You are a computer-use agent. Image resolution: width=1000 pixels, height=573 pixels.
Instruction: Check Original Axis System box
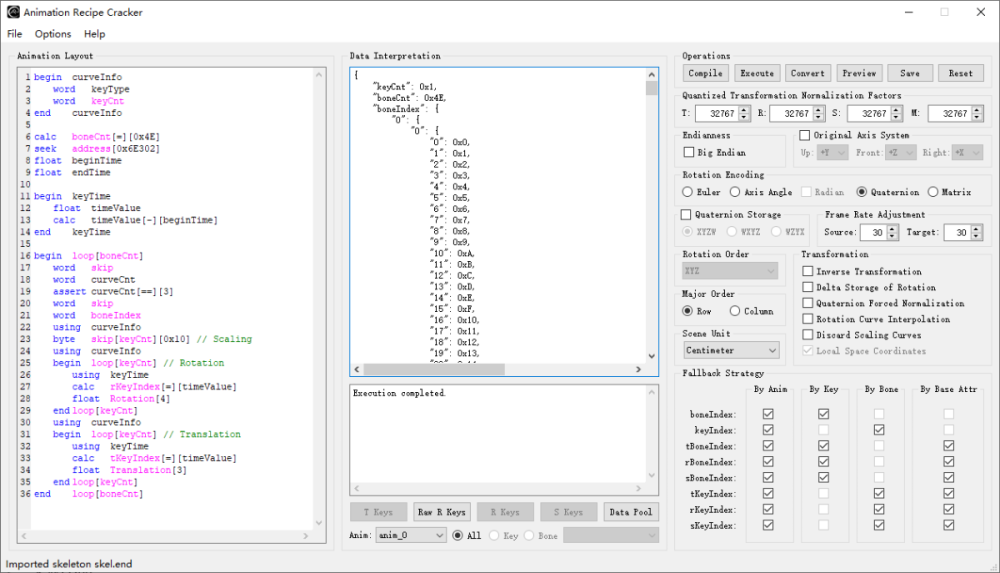click(805, 135)
